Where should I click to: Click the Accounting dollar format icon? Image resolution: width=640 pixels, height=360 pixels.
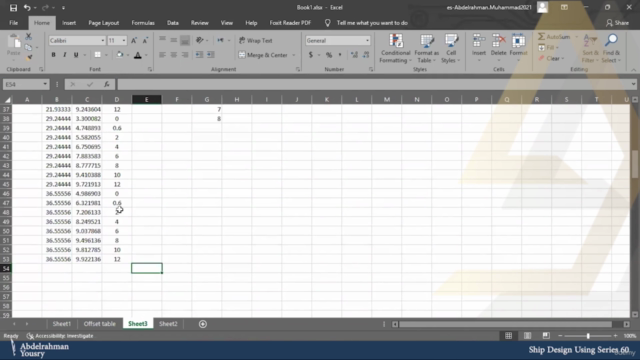pyautogui.click(x=311, y=55)
